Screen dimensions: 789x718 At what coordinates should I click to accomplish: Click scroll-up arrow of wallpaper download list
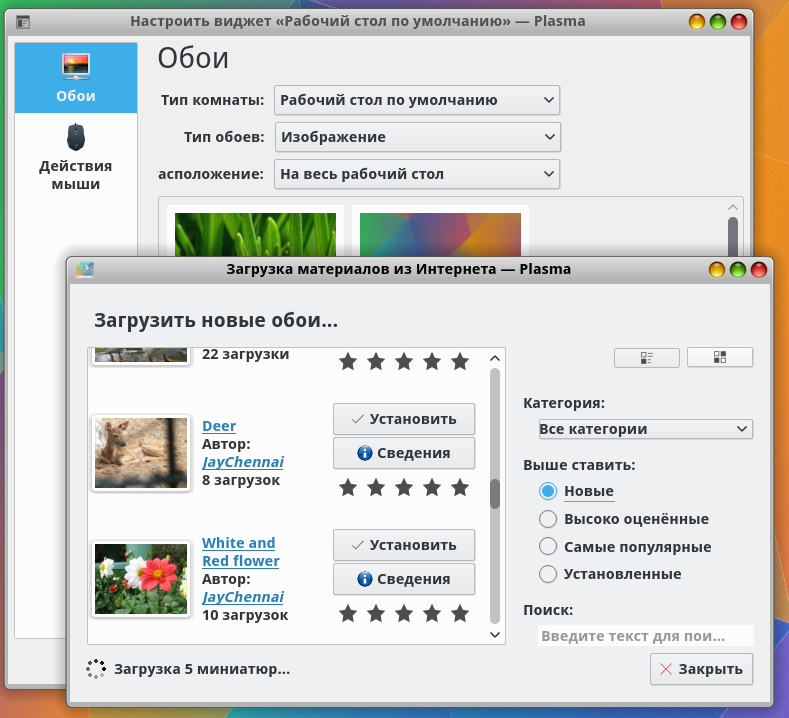click(x=495, y=358)
